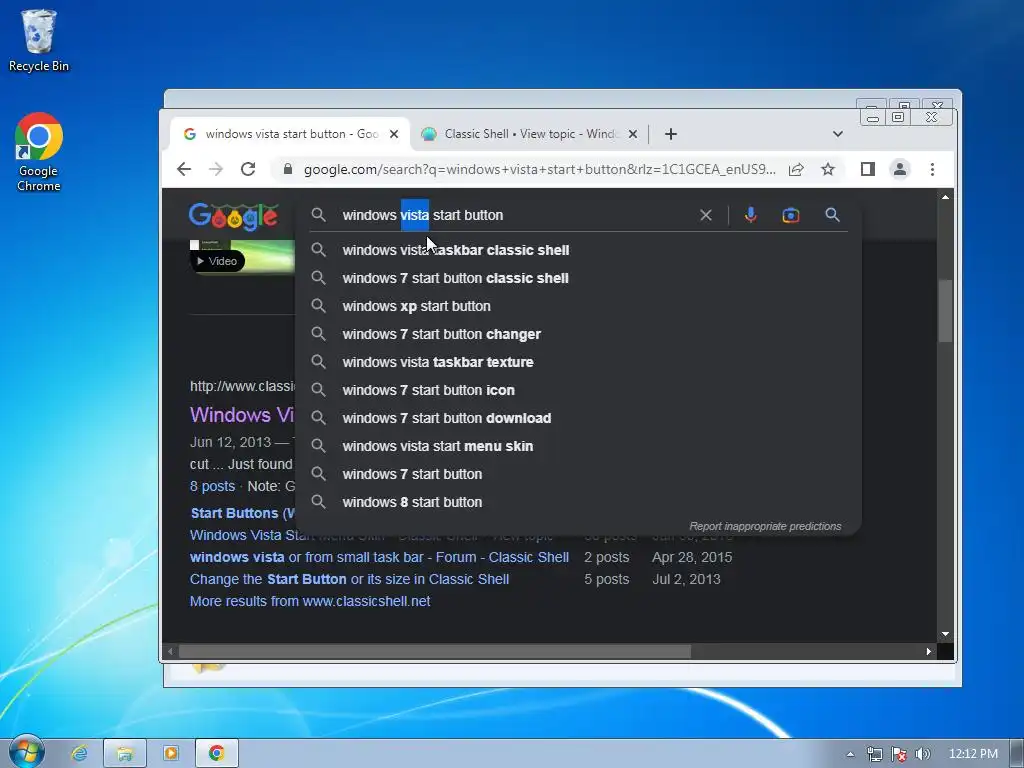Search by image with camera icon
This screenshot has height=768, width=1024.
pyautogui.click(x=791, y=215)
